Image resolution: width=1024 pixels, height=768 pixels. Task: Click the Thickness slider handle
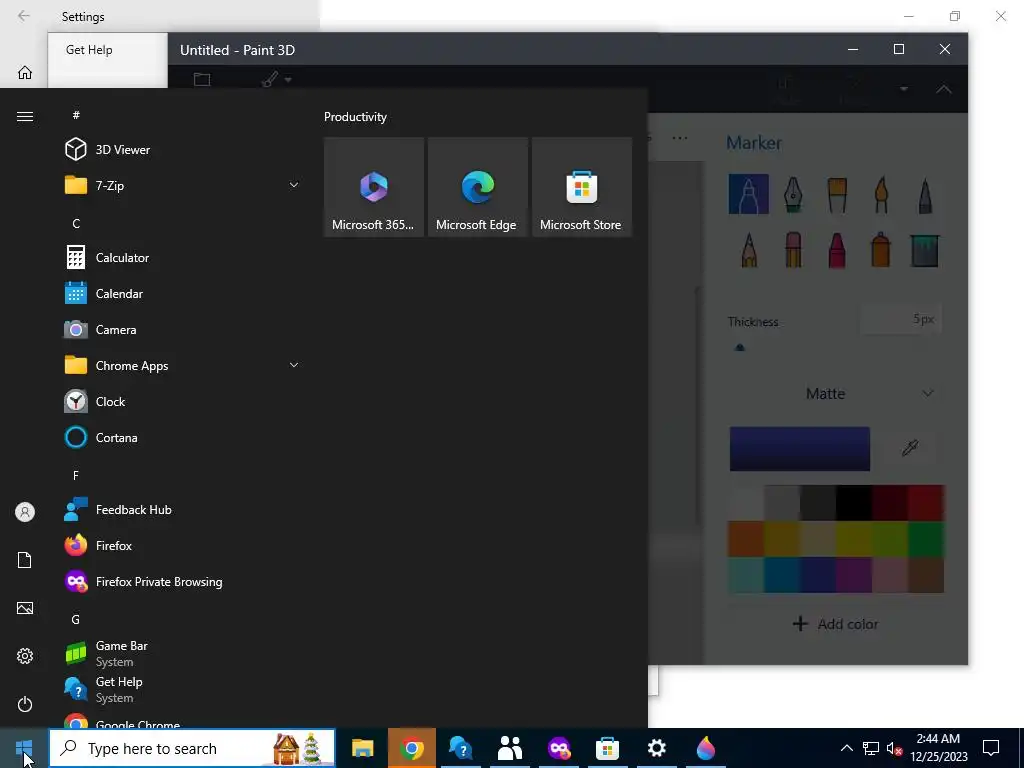[x=739, y=347]
